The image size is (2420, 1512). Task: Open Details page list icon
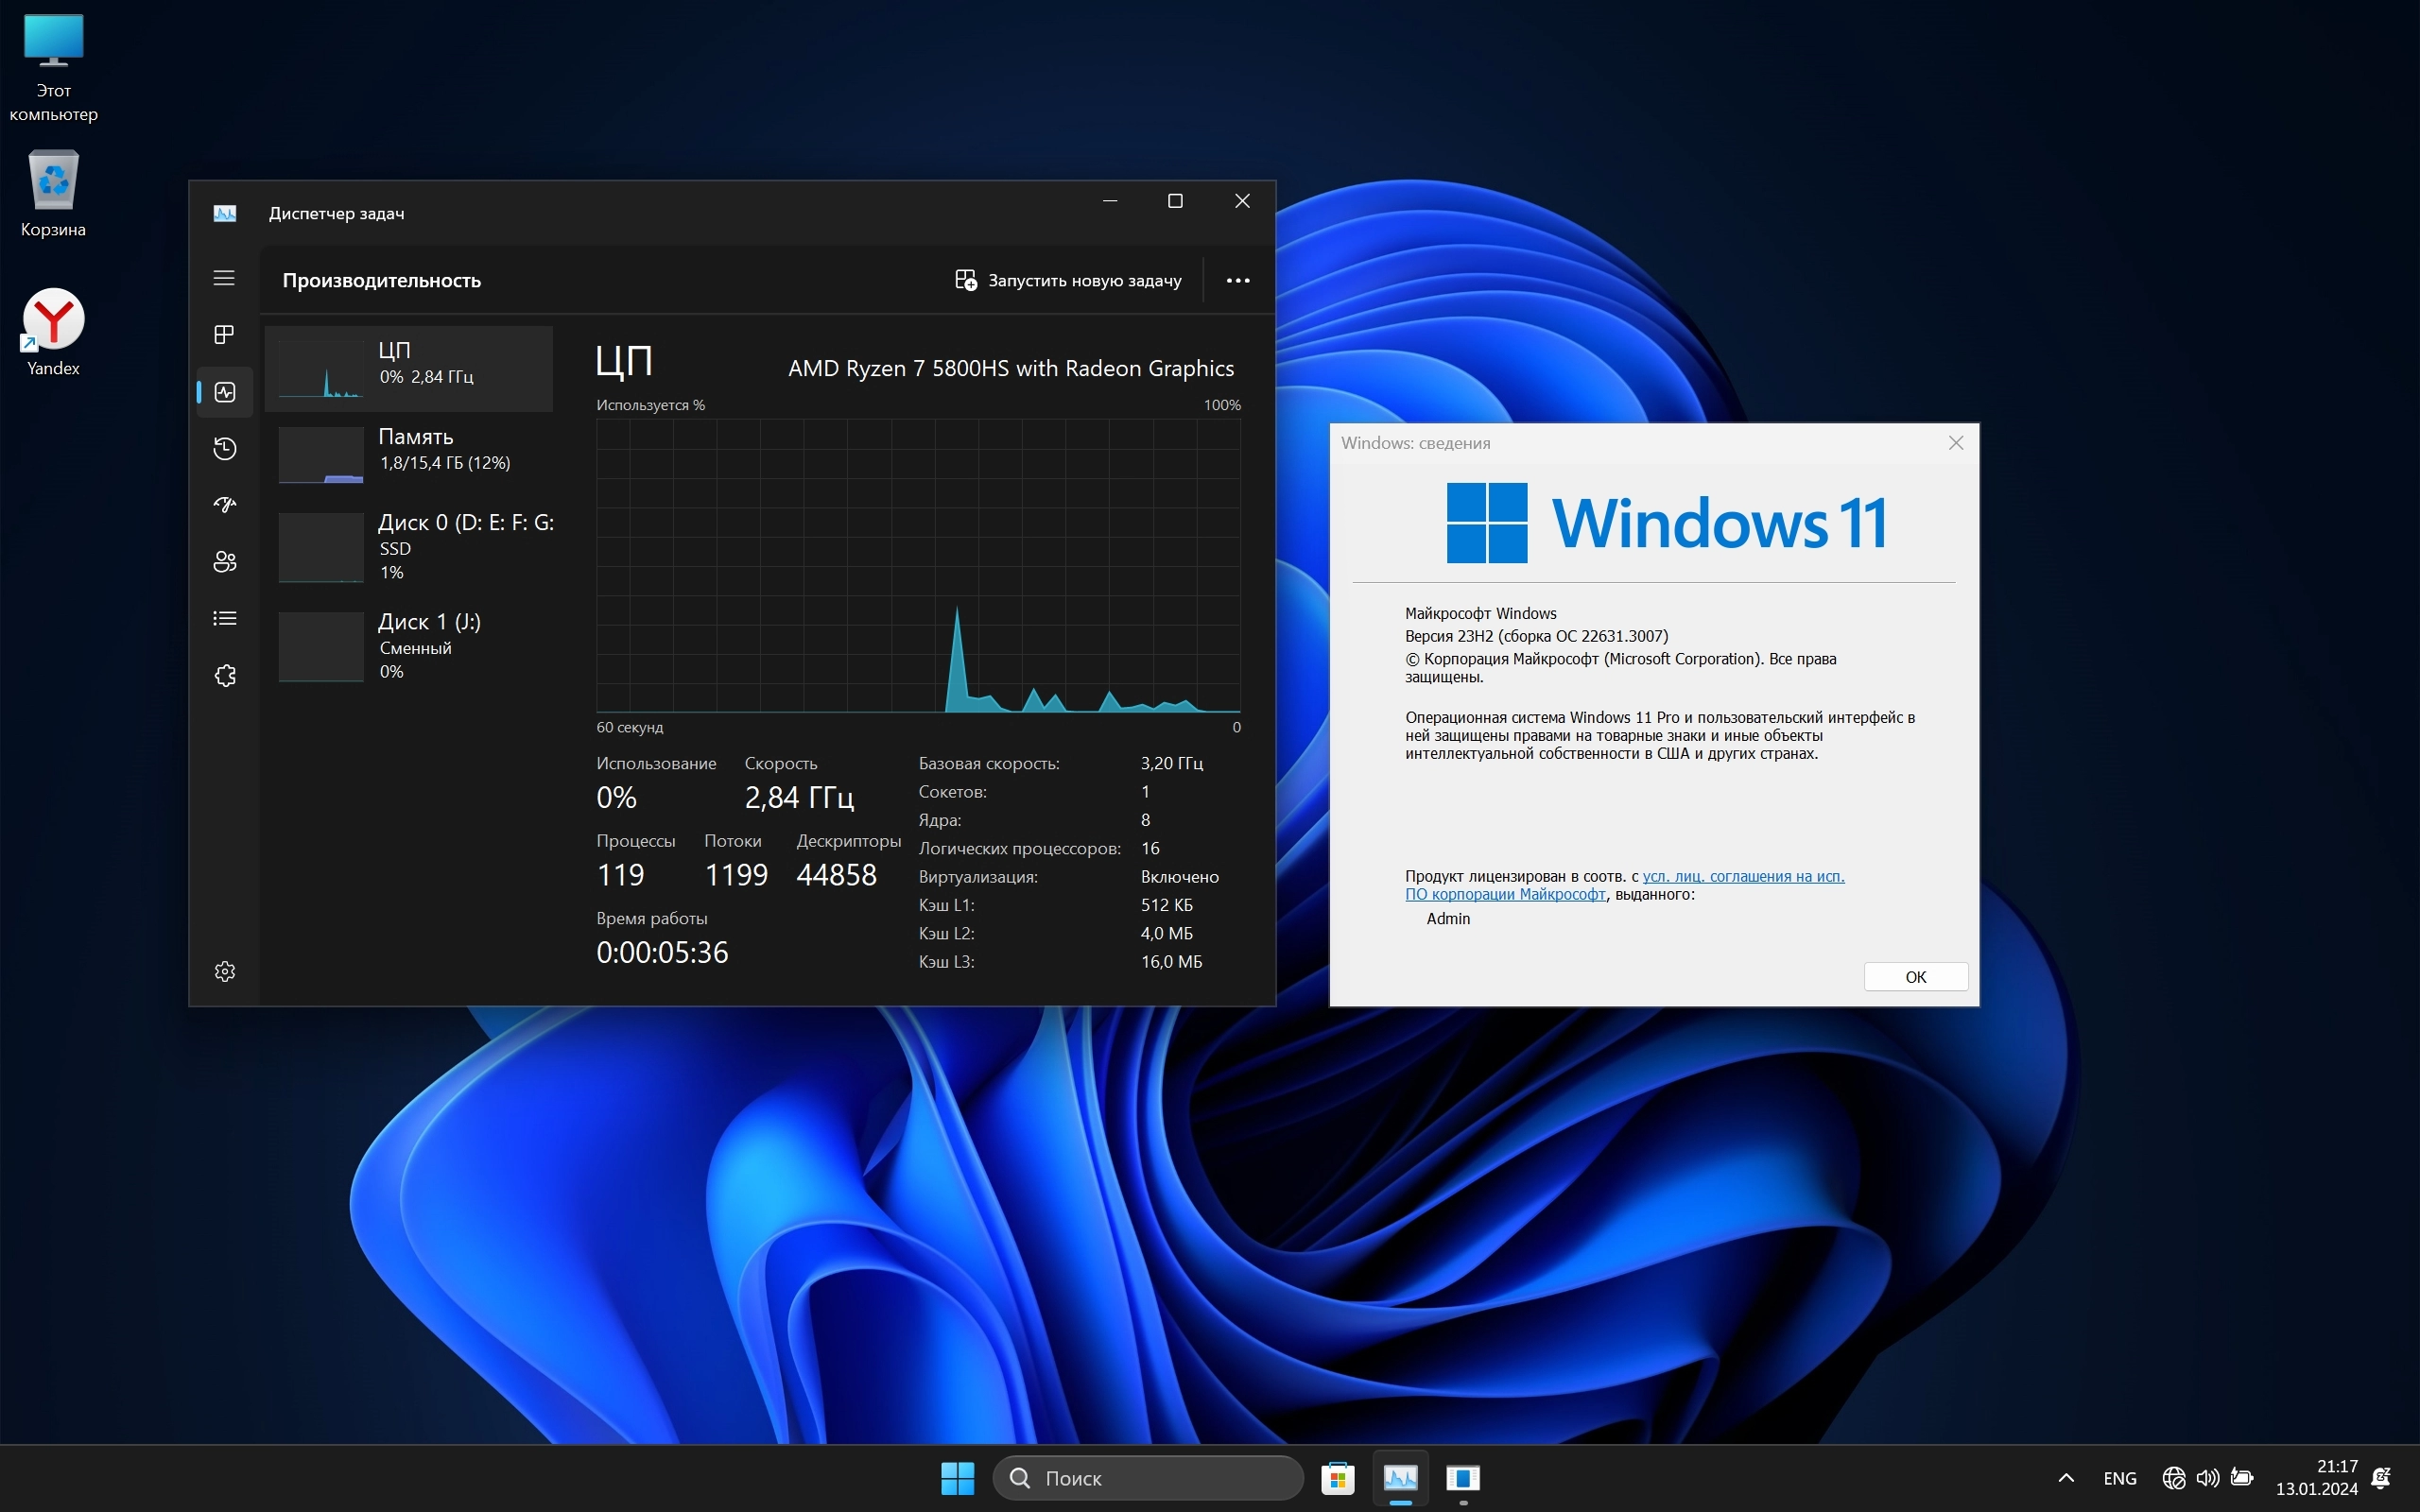(224, 619)
